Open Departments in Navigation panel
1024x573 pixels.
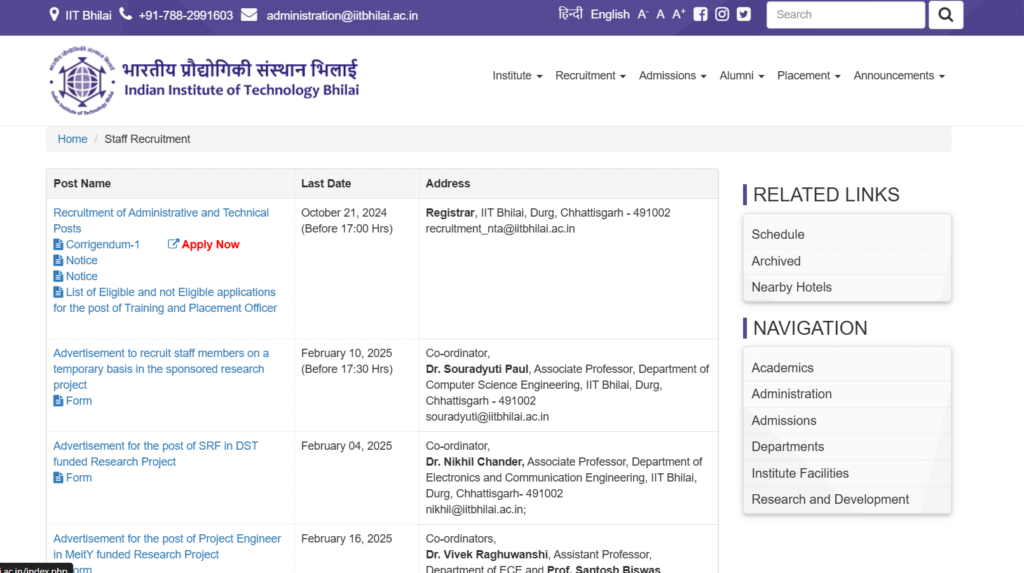pyautogui.click(x=846, y=447)
